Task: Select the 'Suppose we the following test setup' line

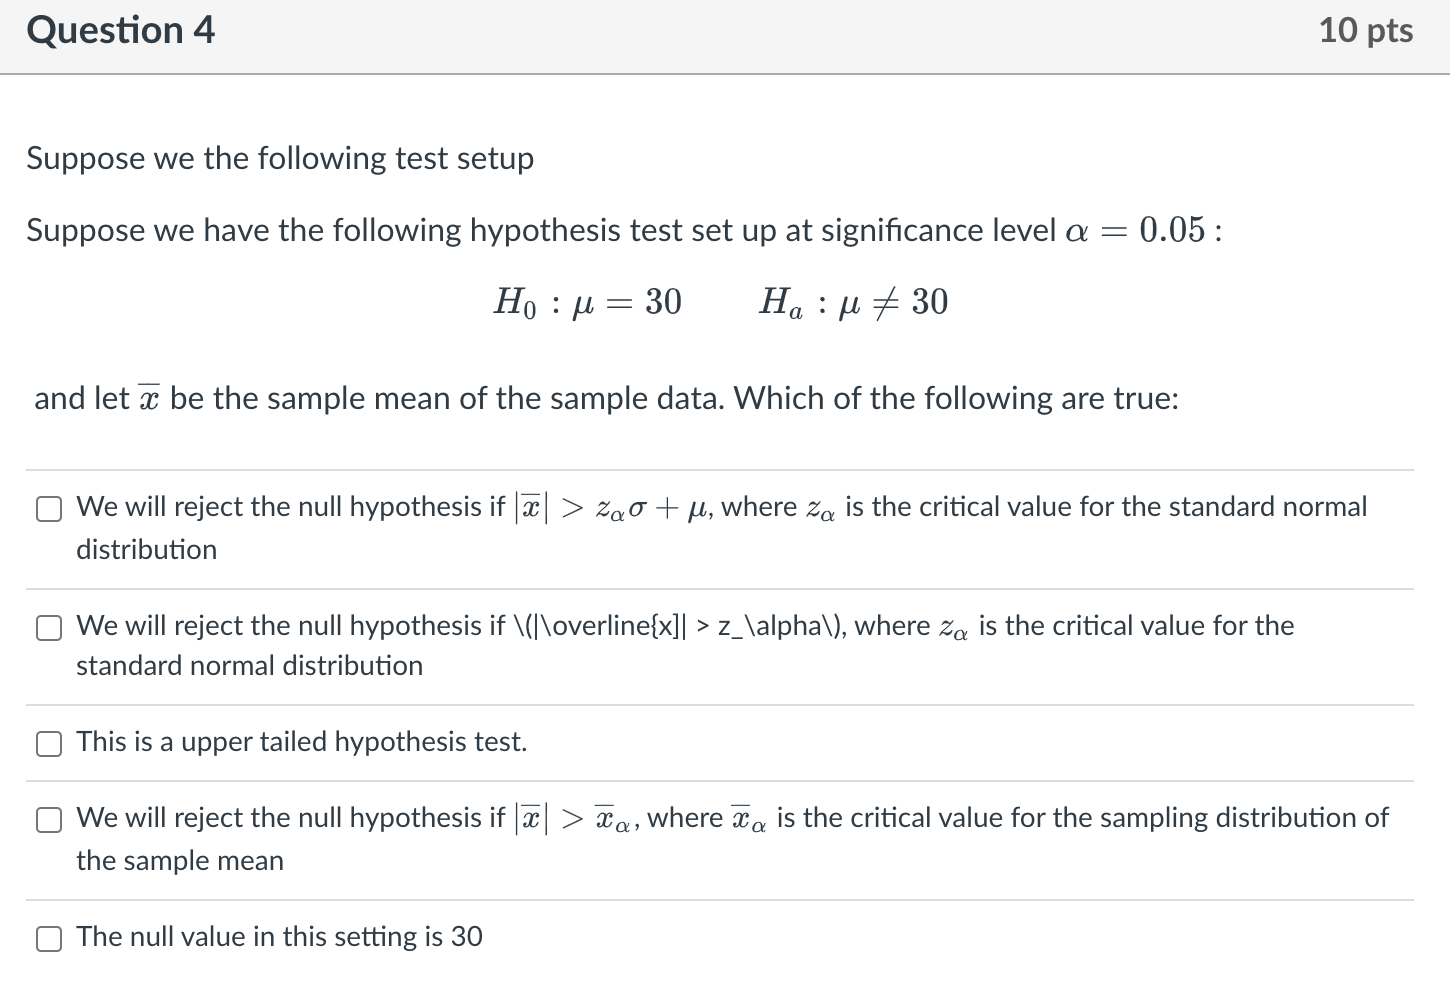Action: (x=280, y=158)
